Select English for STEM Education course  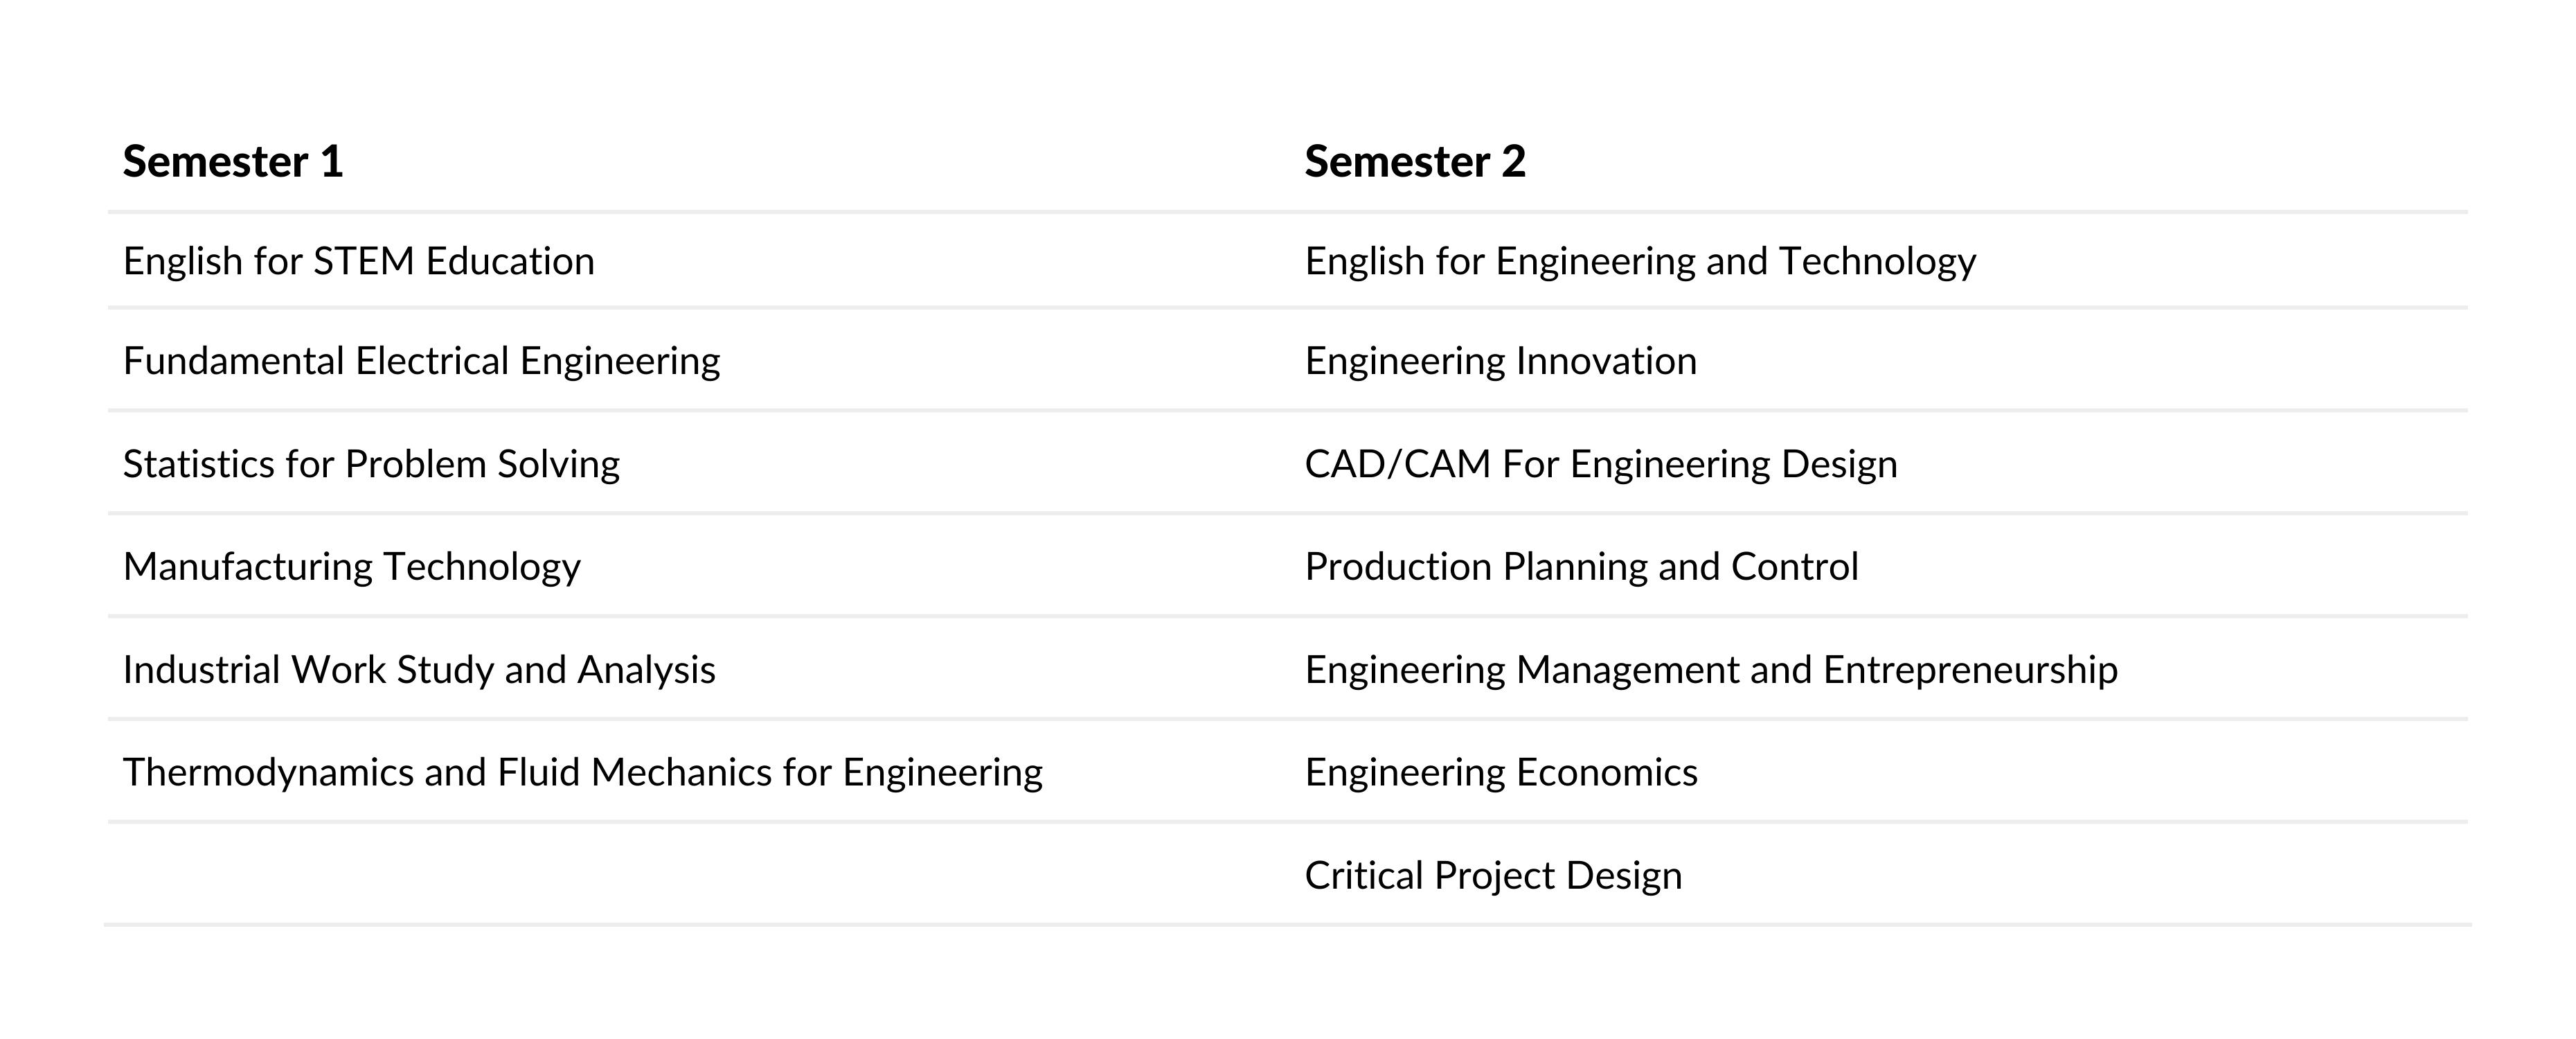pos(359,261)
